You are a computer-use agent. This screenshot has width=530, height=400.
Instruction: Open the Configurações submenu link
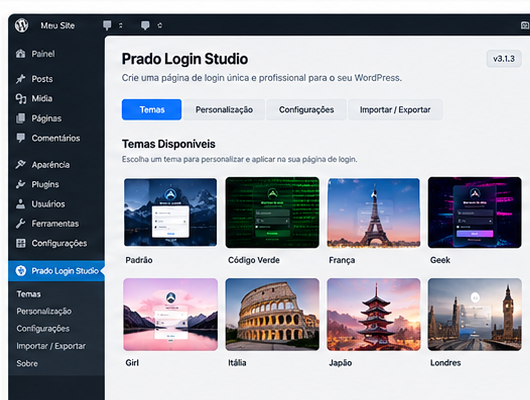[x=43, y=329]
